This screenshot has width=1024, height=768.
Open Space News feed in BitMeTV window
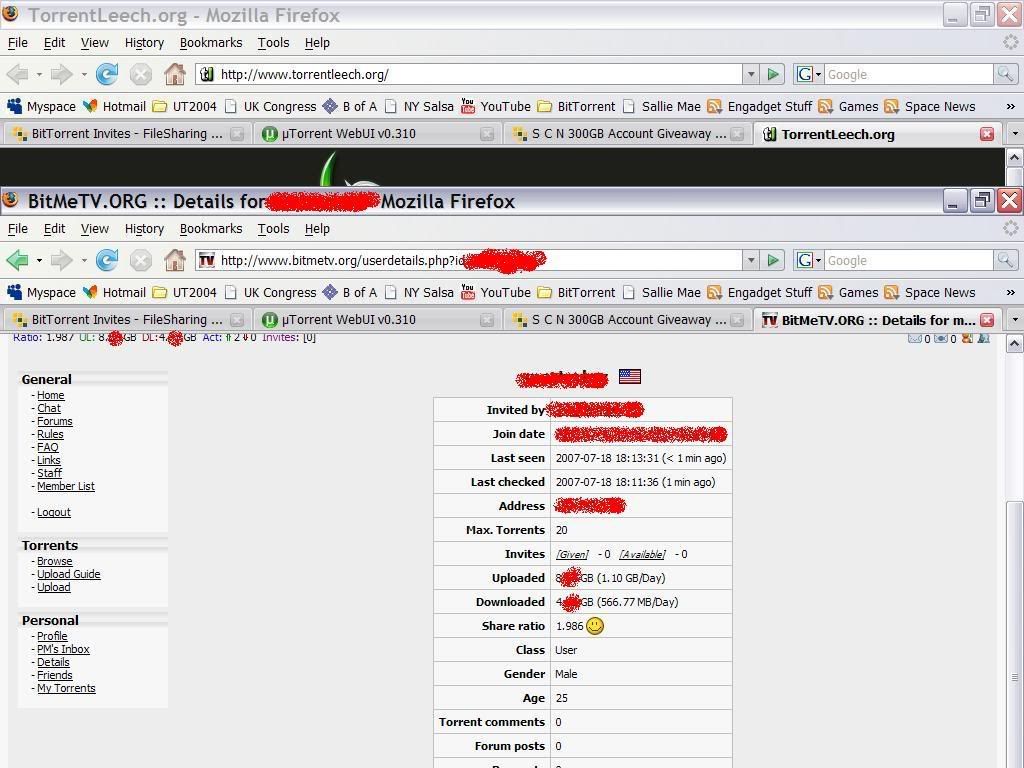coord(930,293)
